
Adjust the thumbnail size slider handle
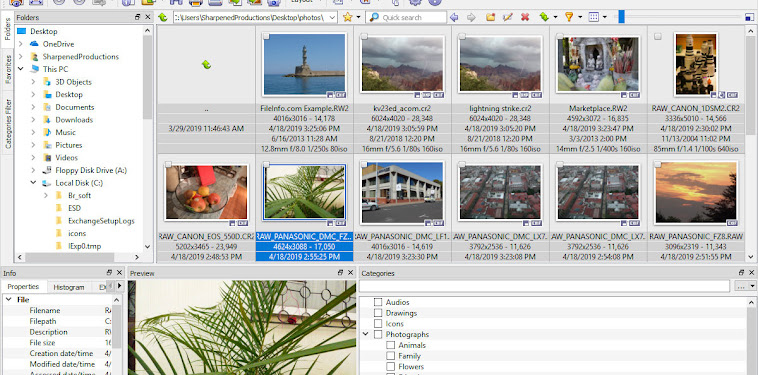(x=621, y=17)
